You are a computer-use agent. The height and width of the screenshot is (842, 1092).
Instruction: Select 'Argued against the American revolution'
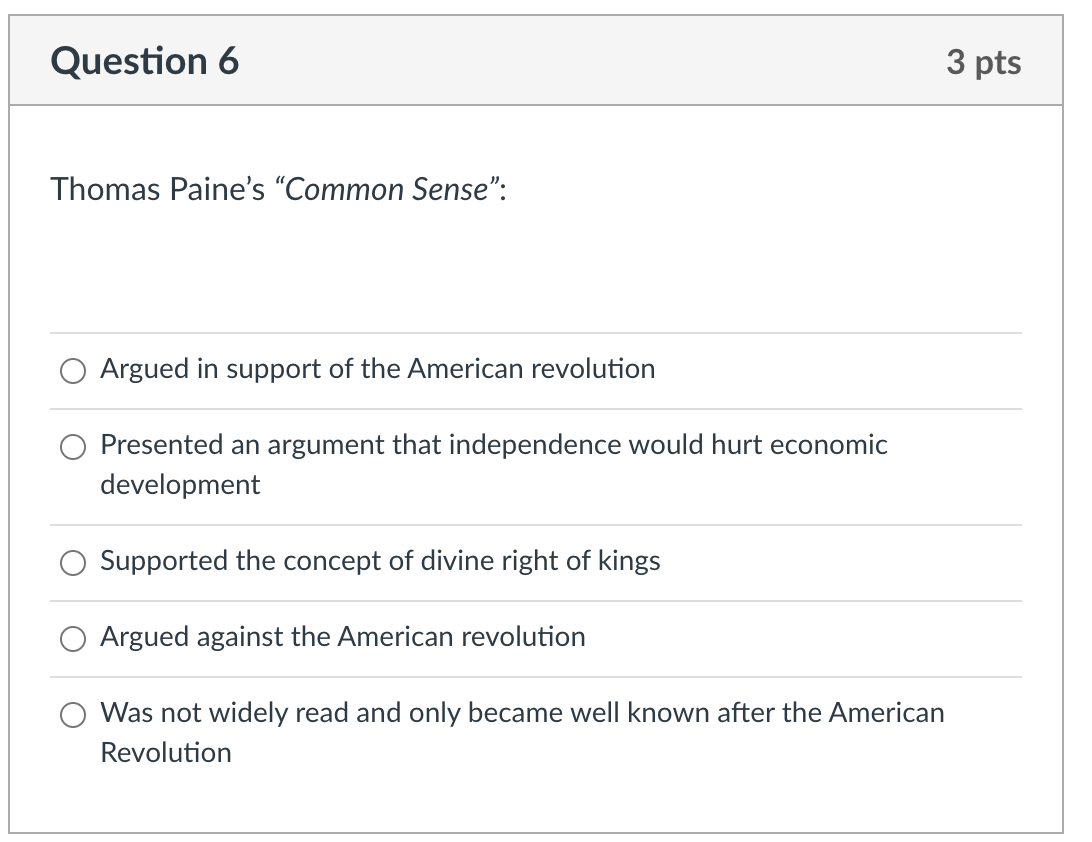click(72, 639)
